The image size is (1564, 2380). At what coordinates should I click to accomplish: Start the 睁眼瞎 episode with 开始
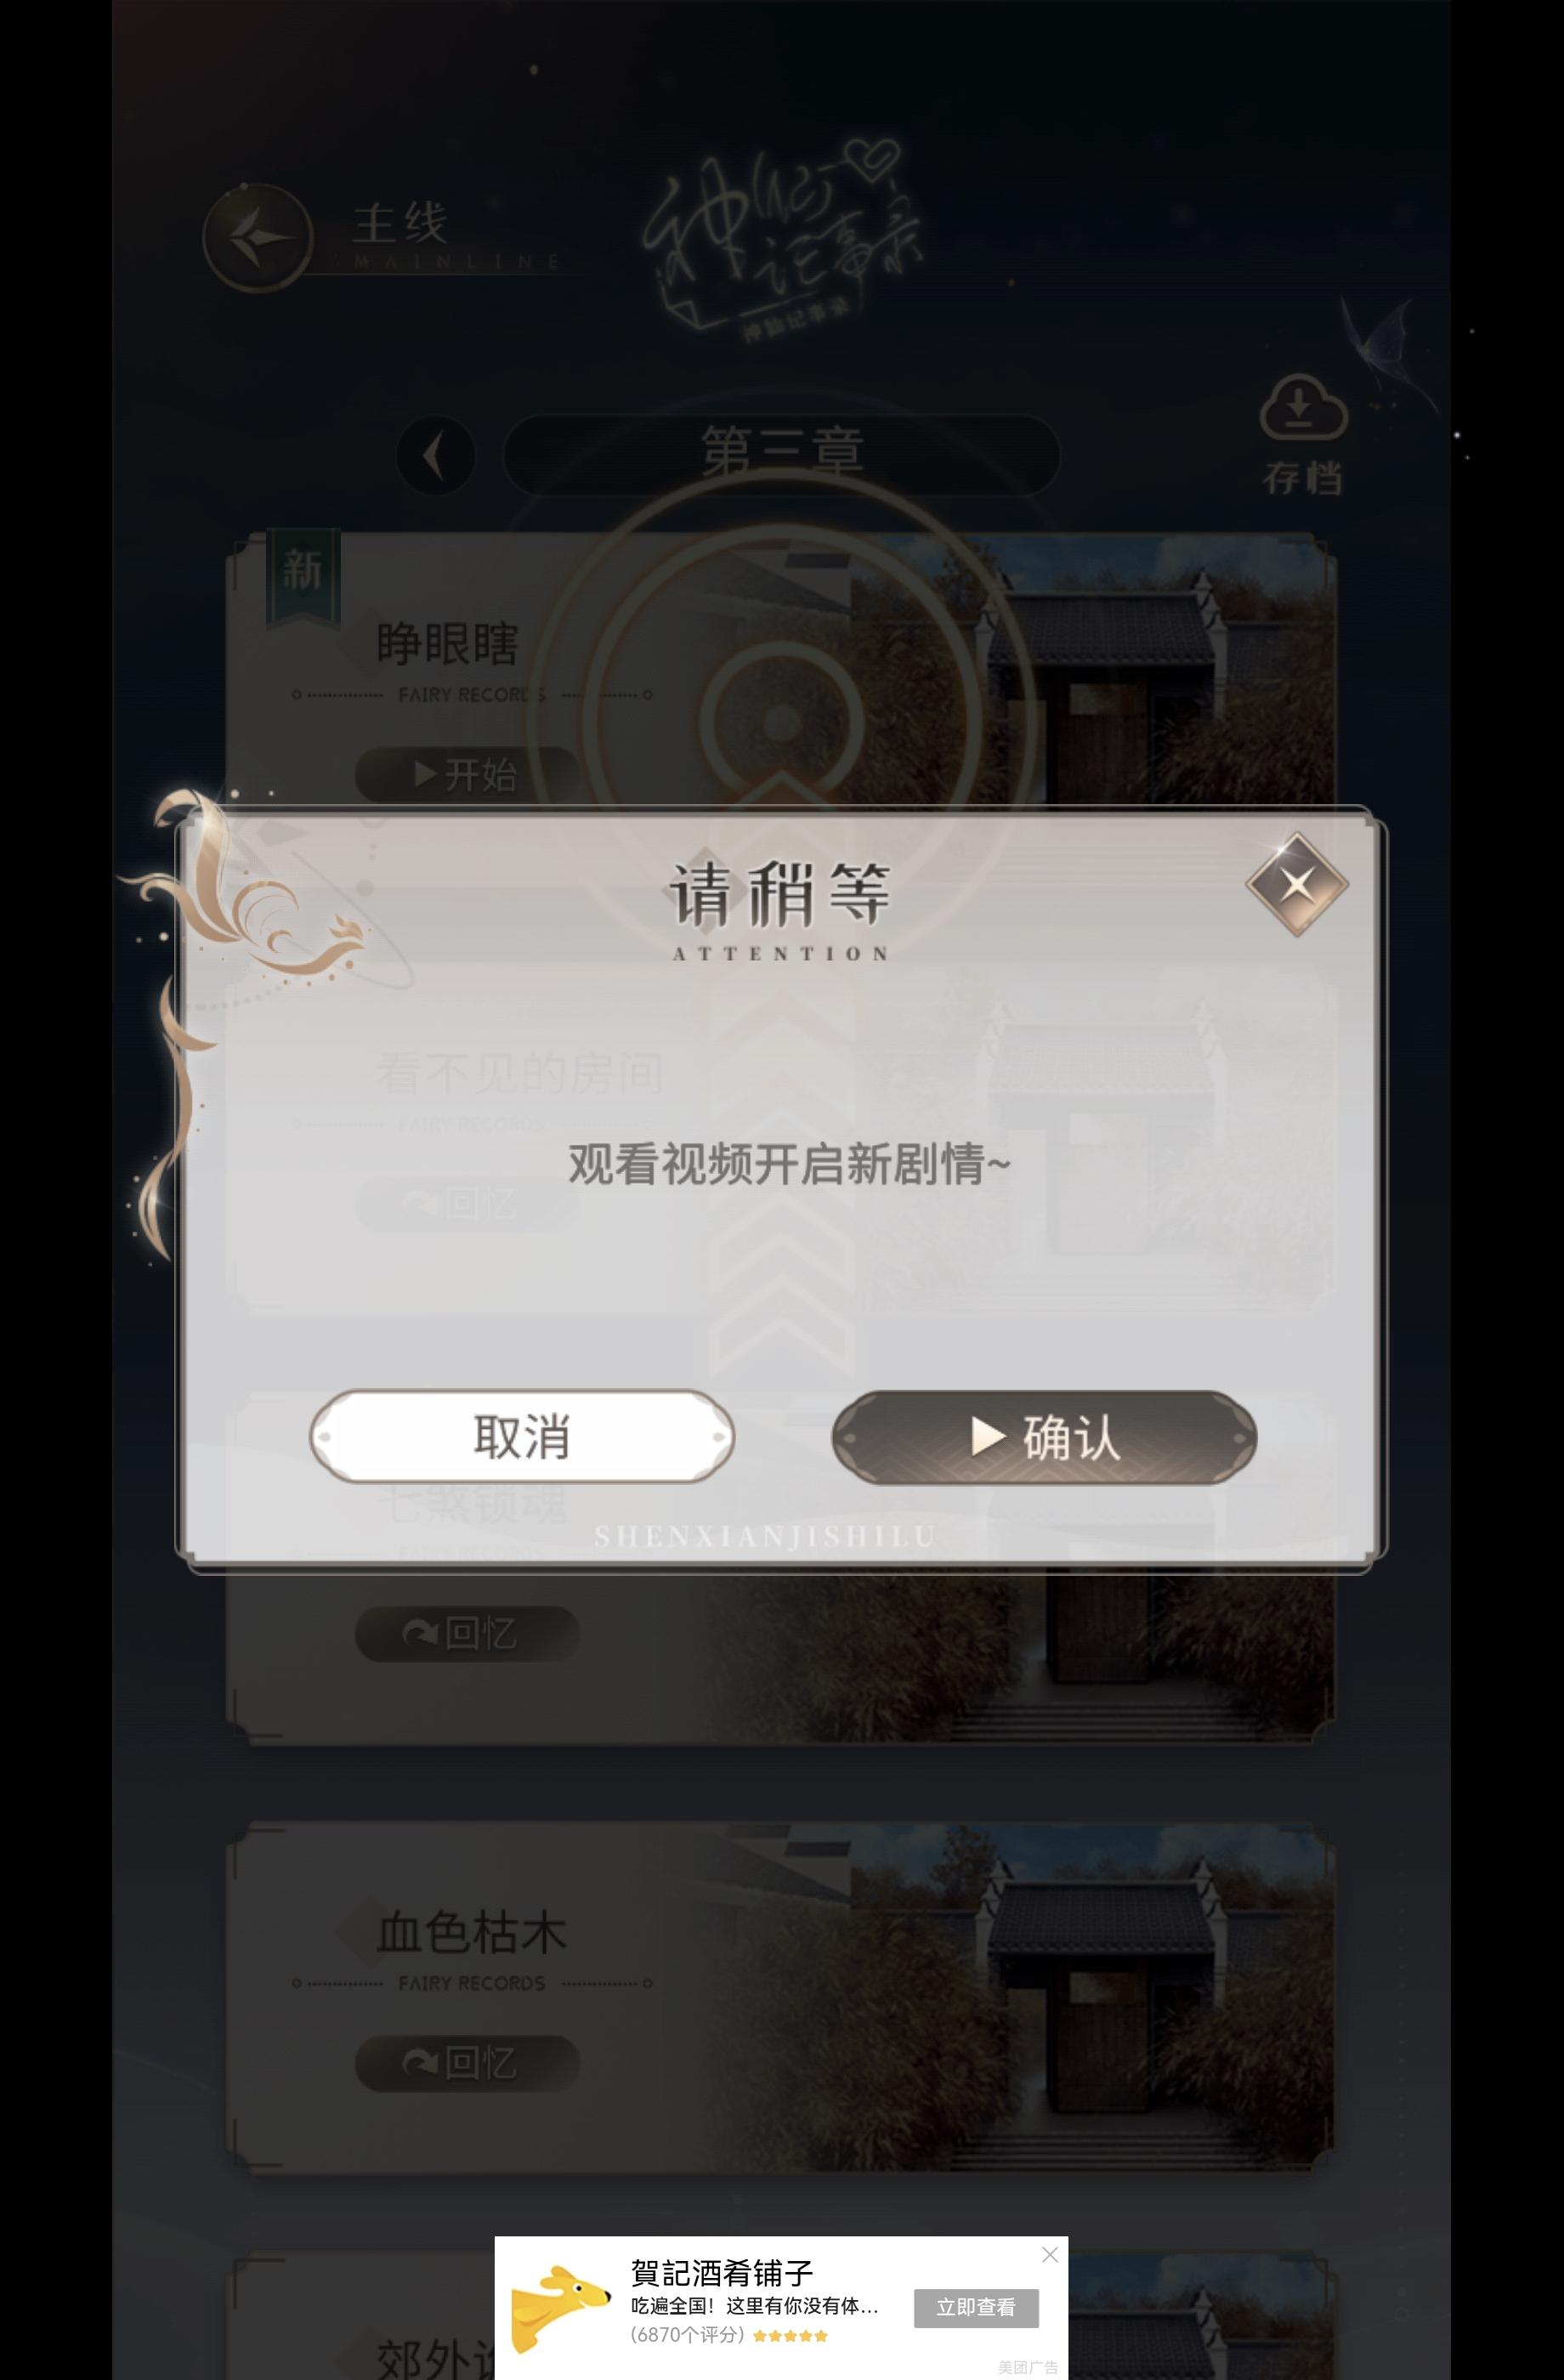tap(467, 774)
